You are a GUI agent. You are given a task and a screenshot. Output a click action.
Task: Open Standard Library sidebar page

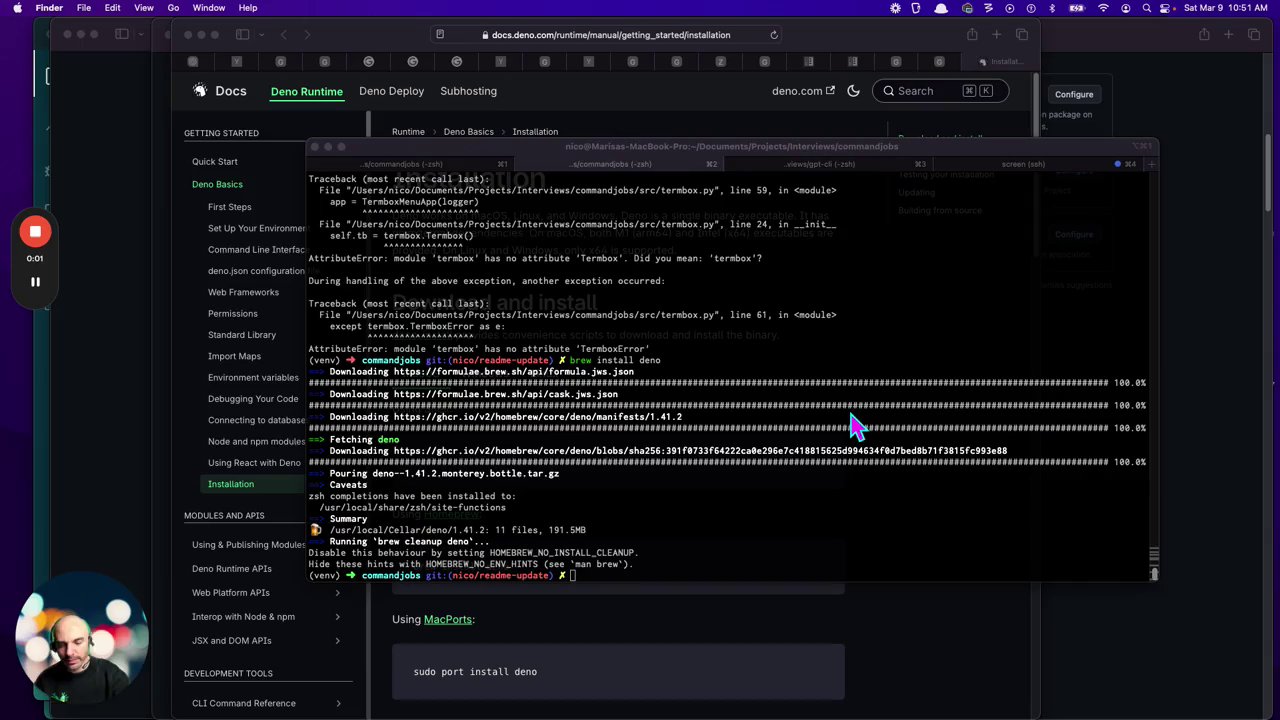(x=242, y=335)
